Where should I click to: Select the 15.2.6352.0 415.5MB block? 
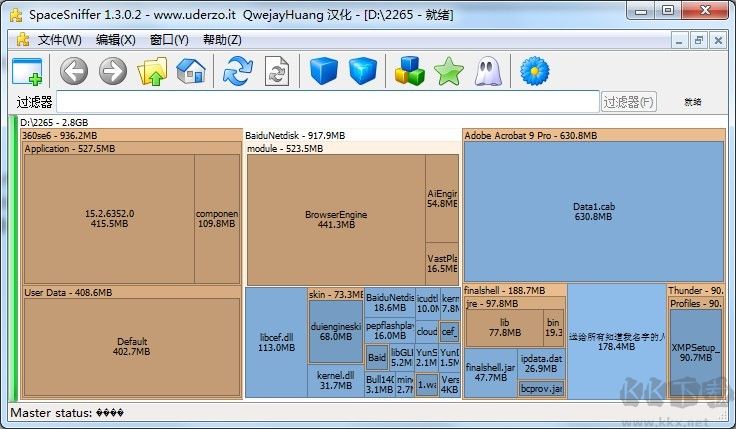coord(109,219)
